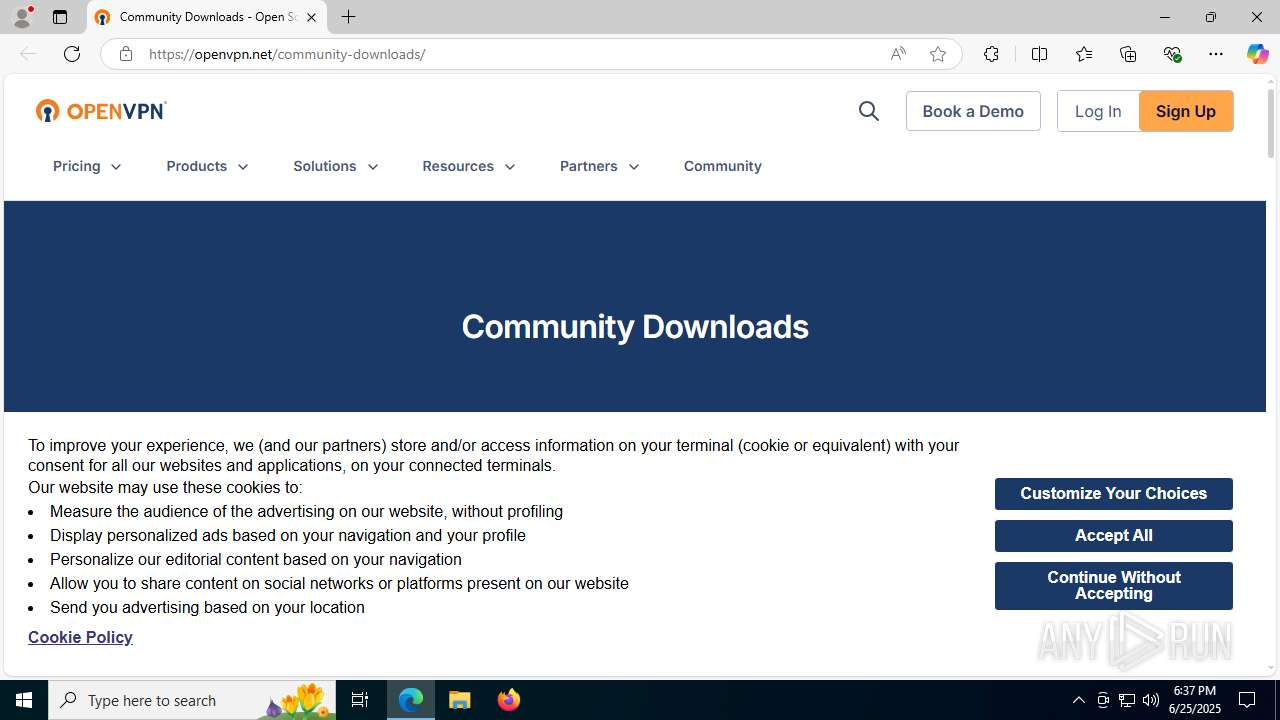Viewport: 1280px width, 720px height.
Task: Expand the Products dropdown menu
Action: (x=208, y=166)
